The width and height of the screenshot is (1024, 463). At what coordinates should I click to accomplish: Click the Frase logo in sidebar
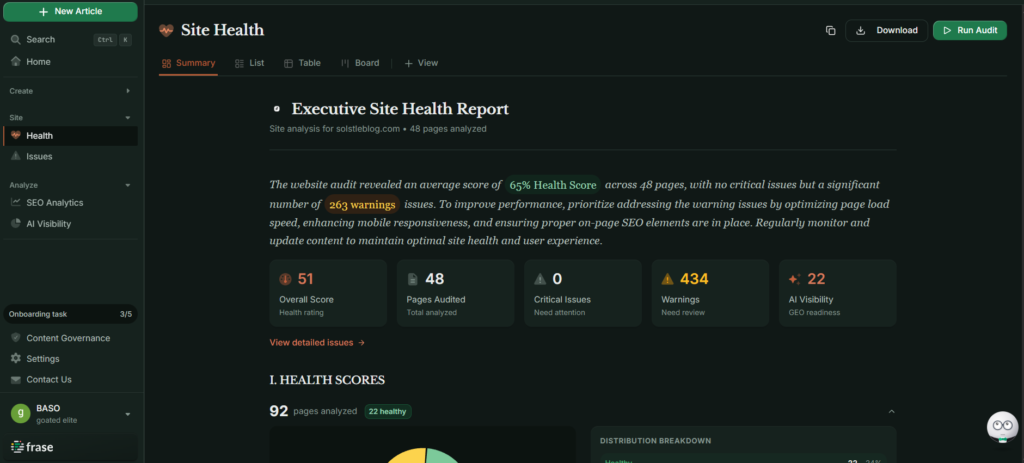[32, 447]
